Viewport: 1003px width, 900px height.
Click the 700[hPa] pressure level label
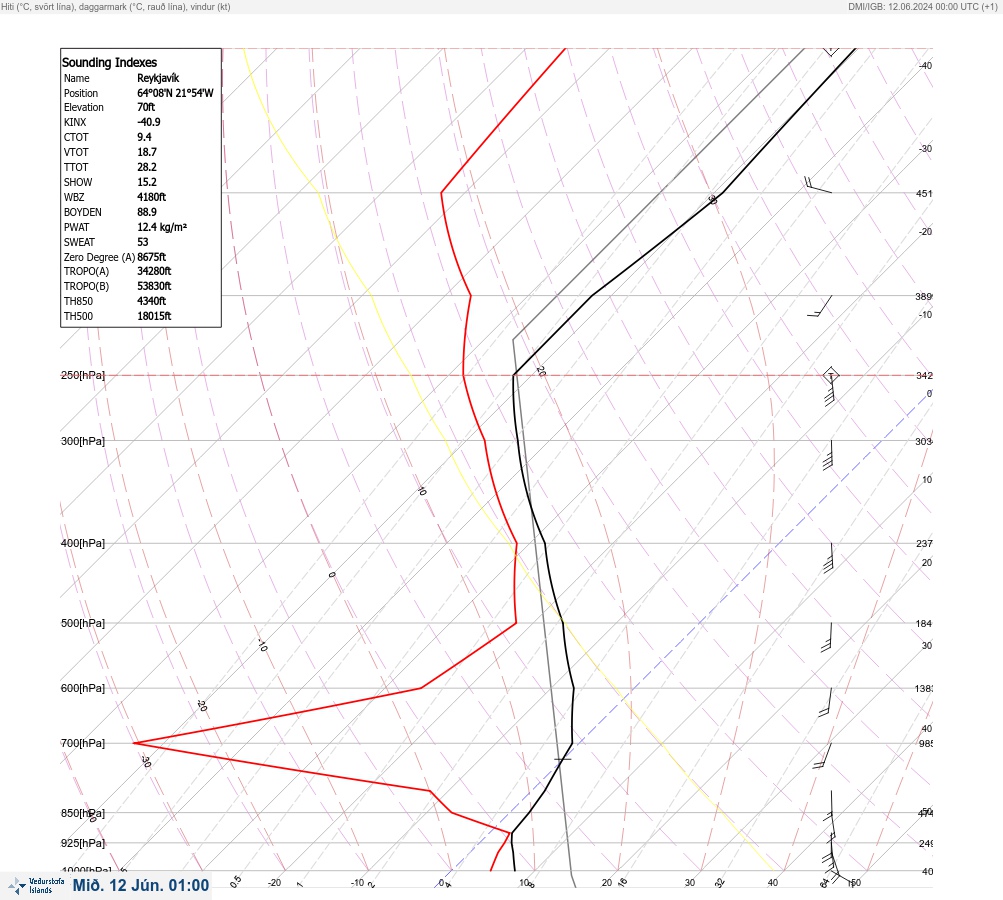click(x=83, y=743)
